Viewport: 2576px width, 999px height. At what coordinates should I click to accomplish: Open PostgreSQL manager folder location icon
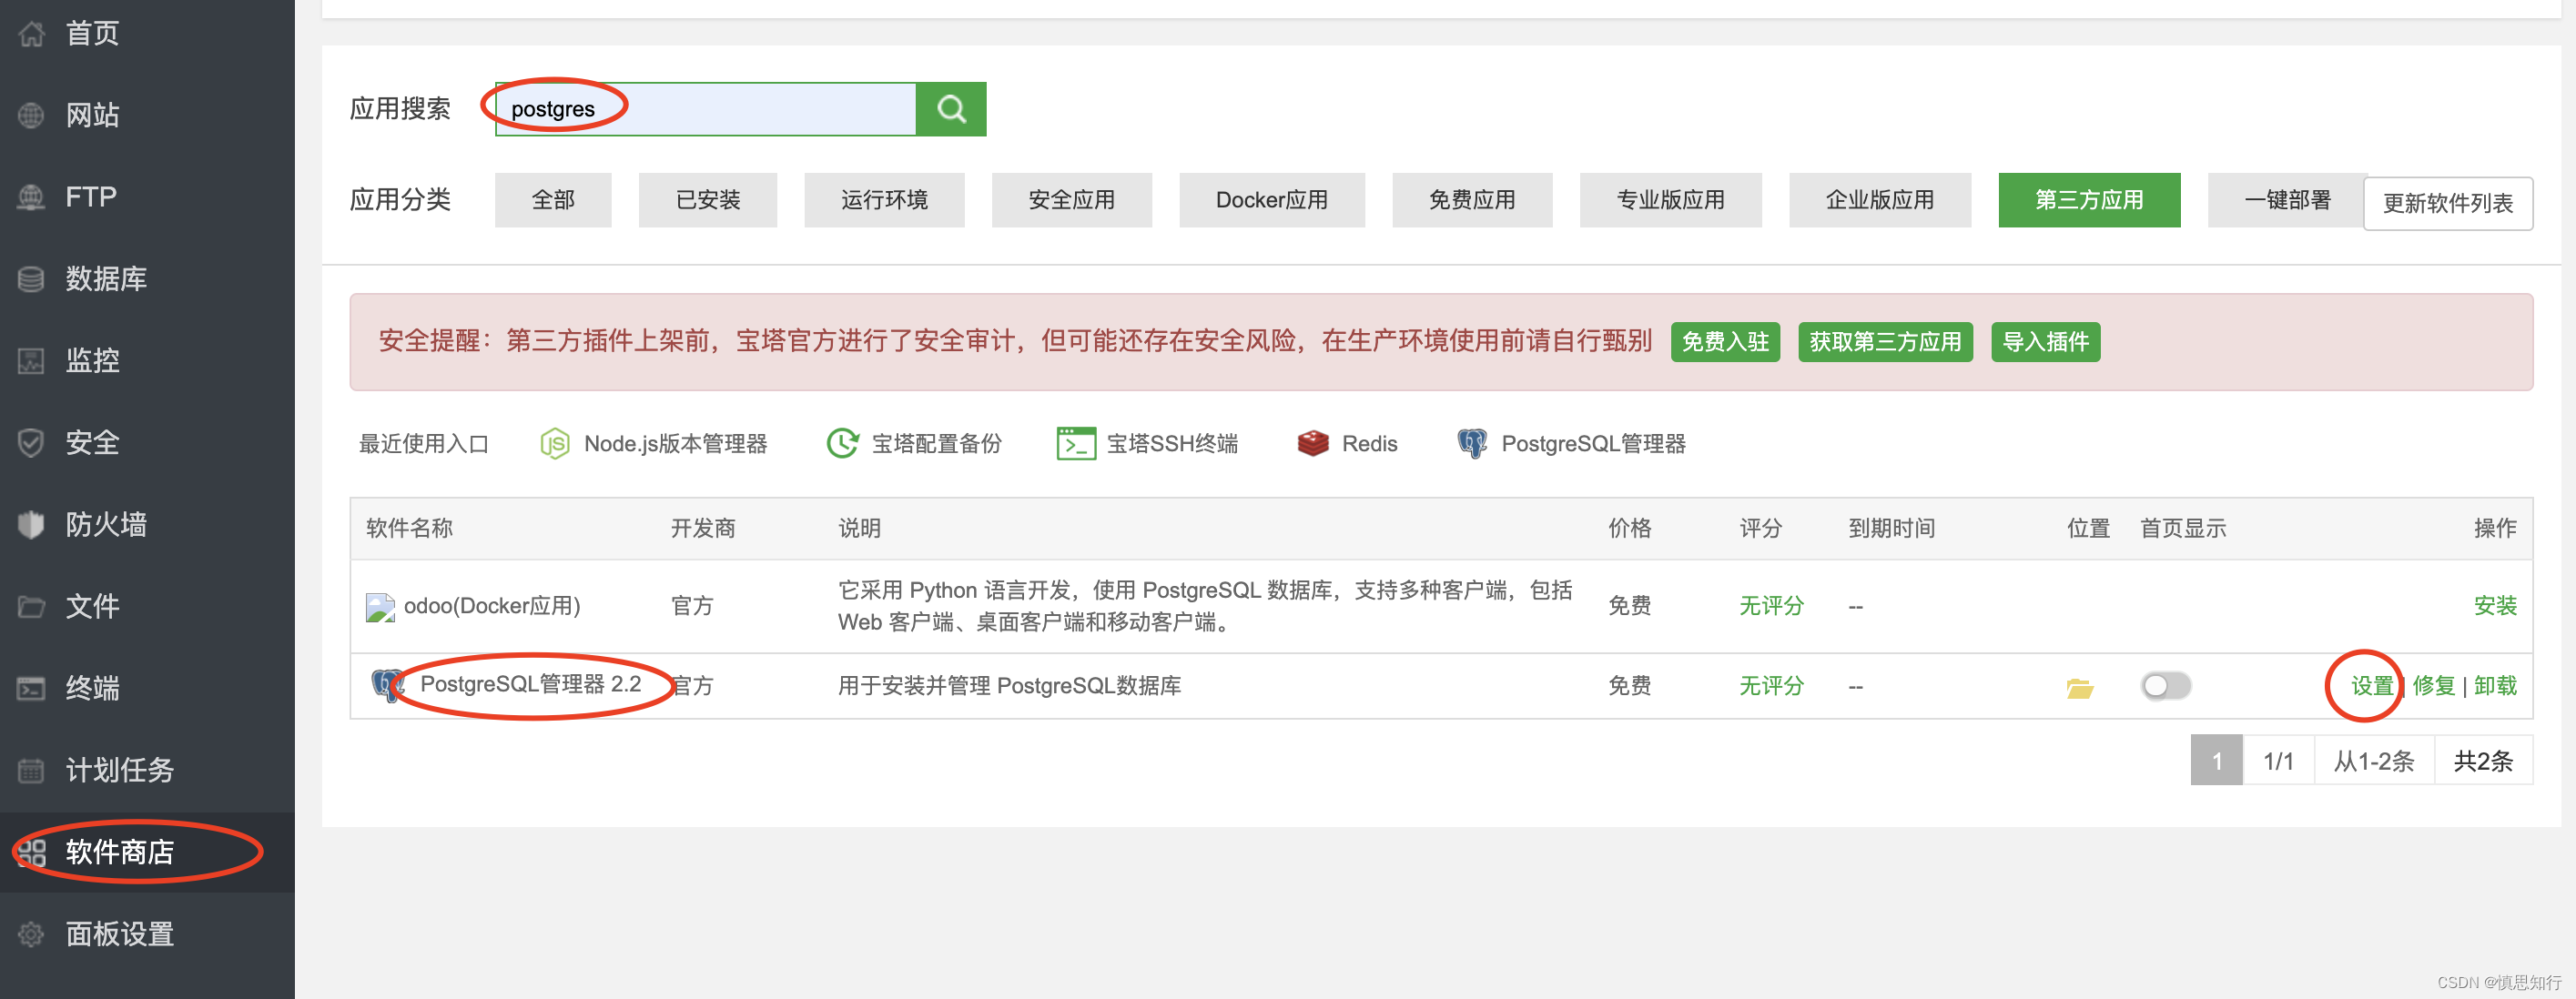(x=2079, y=688)
